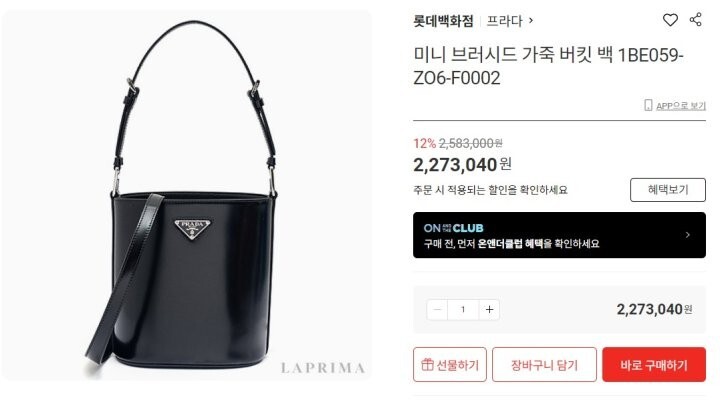Add item with 장바구니 담기 button

pos(544,365)
